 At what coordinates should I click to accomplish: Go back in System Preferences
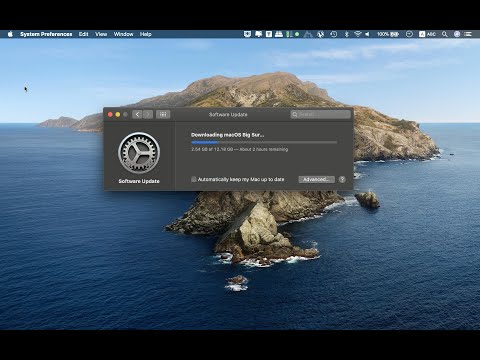point(137,114)
